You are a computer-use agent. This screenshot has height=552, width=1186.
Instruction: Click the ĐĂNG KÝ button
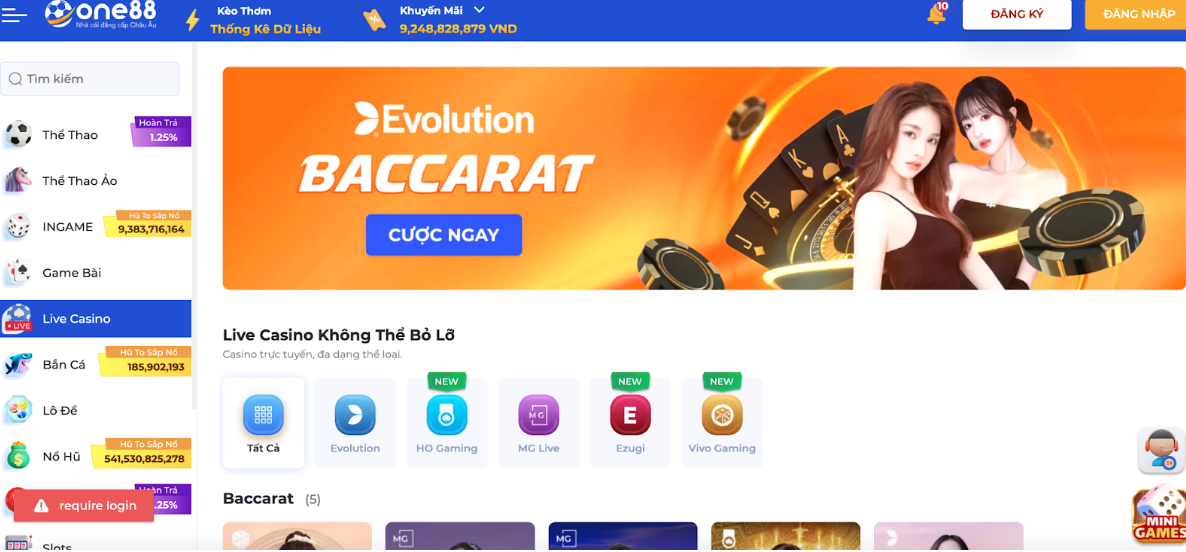(x=1017, y=14)
